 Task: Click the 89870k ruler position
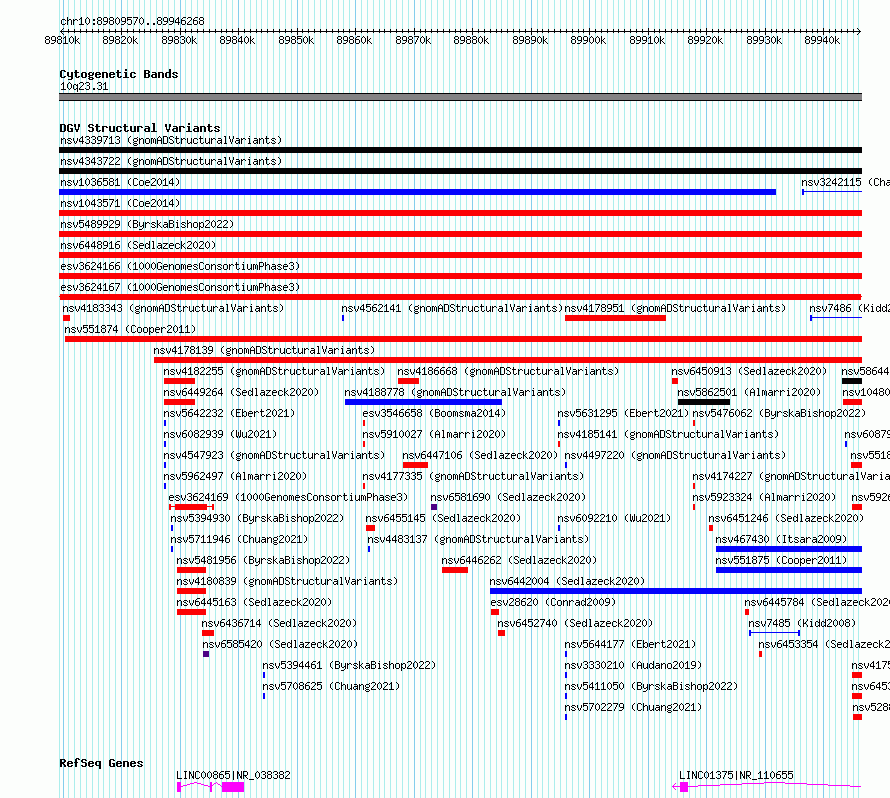point(413,40)
